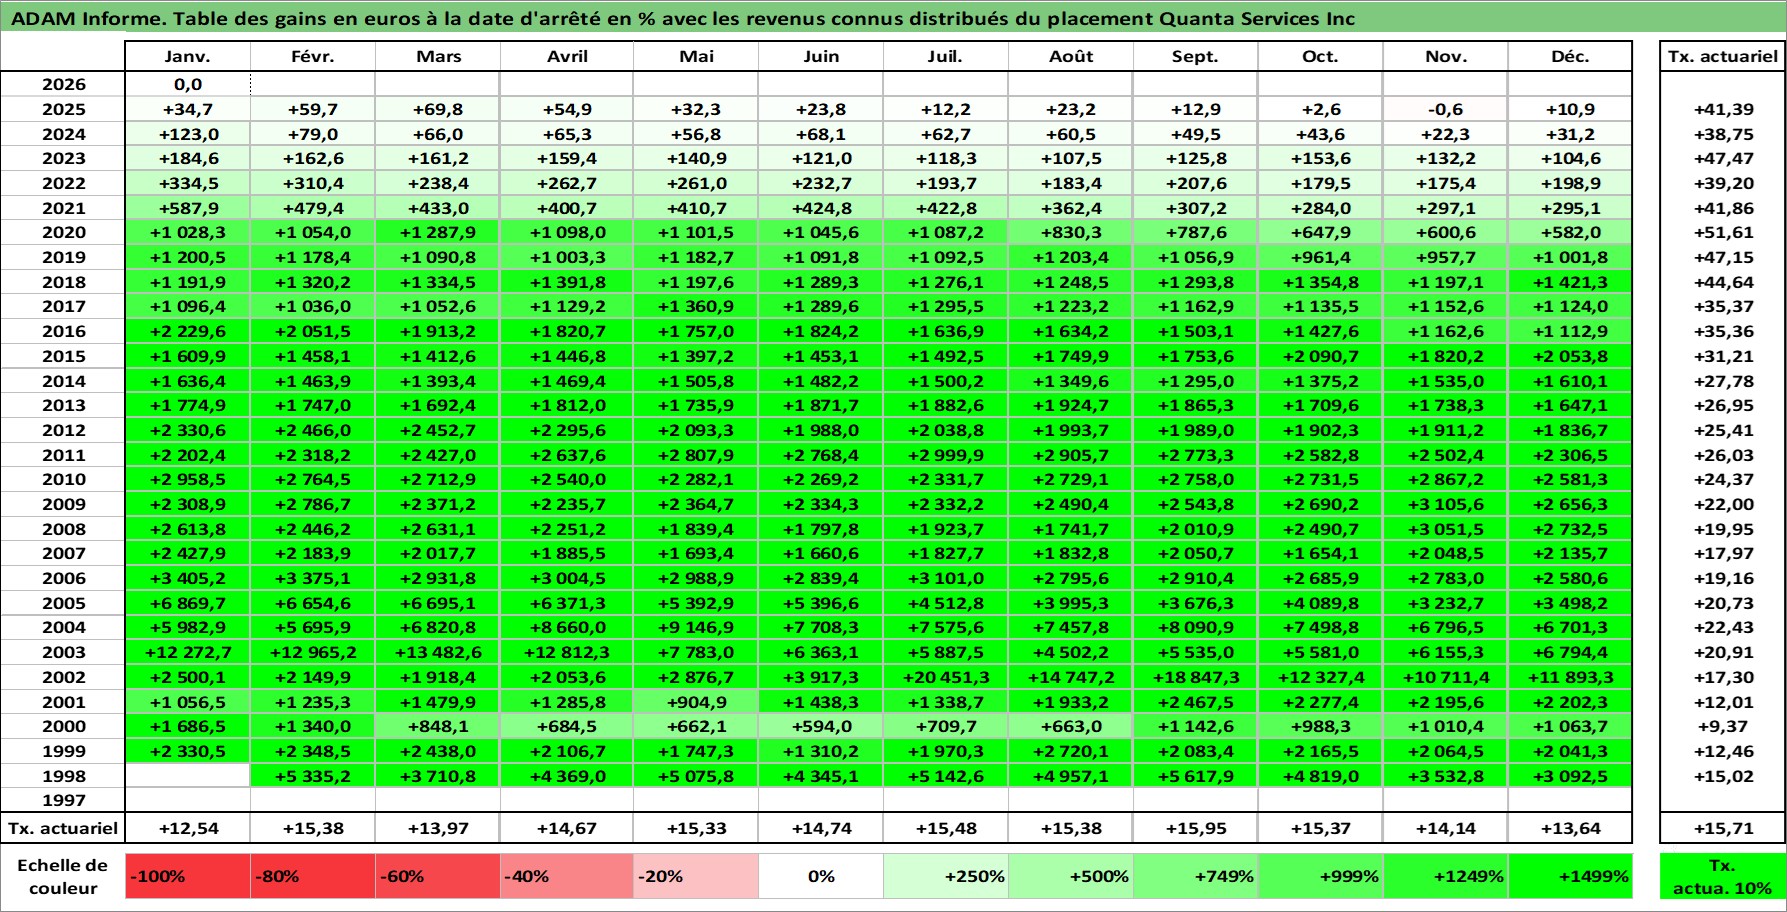Click the Tx. actua. 10% green swatch
This screenshot has width=1787, height=912.
(x=1723, y=876)
